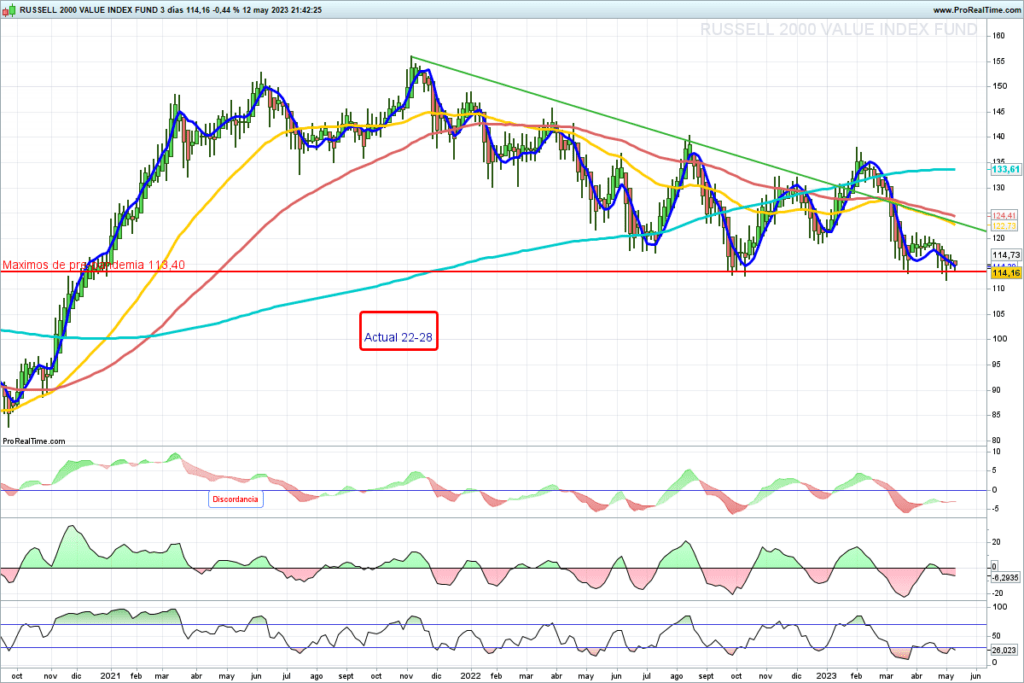This screenshot has height=683, width=1024.
Task: Click the 130 level on the price axis
Action: 999,187
